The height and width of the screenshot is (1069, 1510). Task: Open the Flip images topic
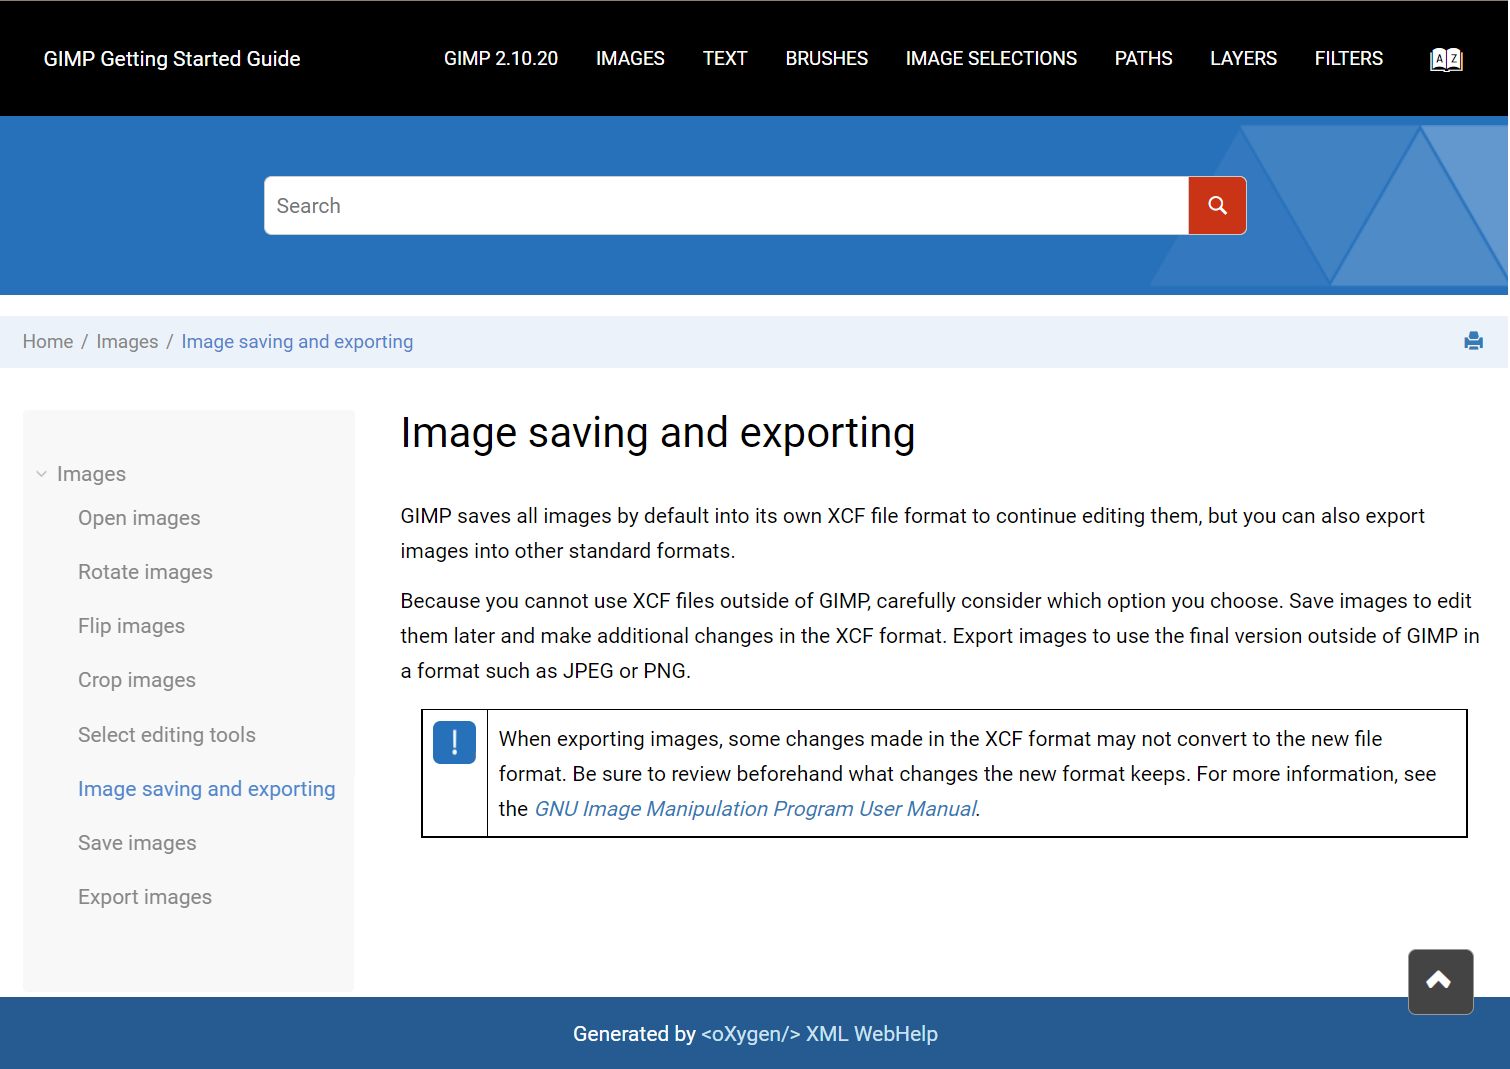(131, 626)
